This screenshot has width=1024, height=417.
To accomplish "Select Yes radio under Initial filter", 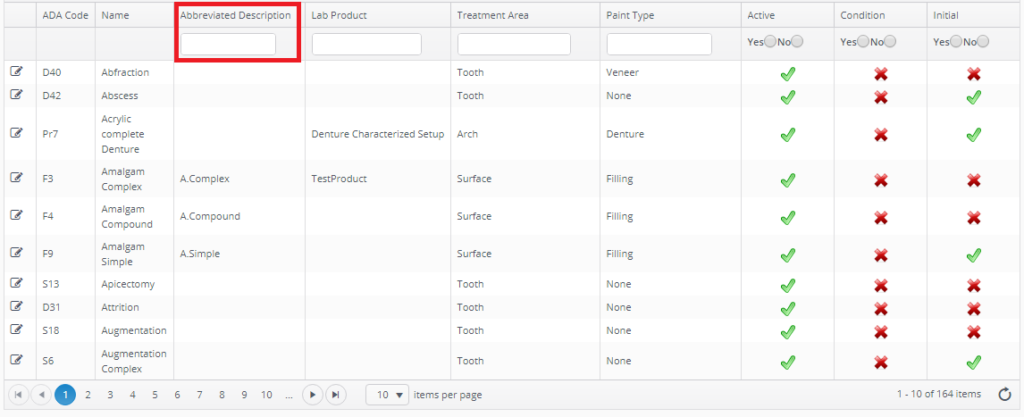I will pyautogui.click(x=955, y=42).
